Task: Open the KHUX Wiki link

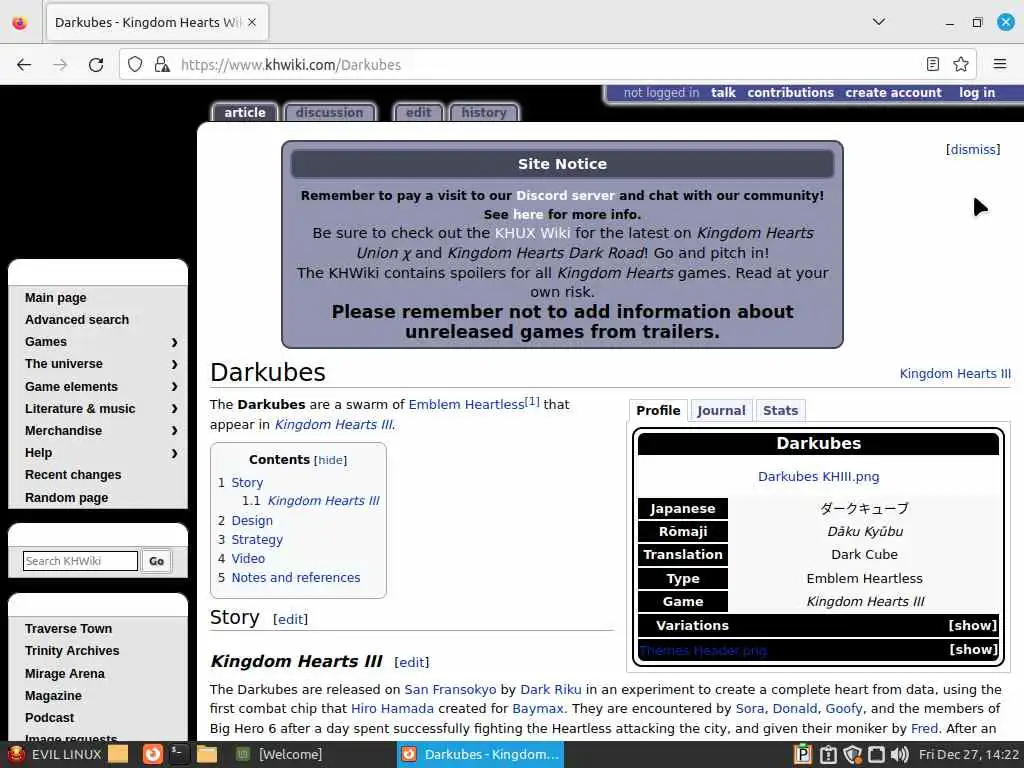Action: 532,233
